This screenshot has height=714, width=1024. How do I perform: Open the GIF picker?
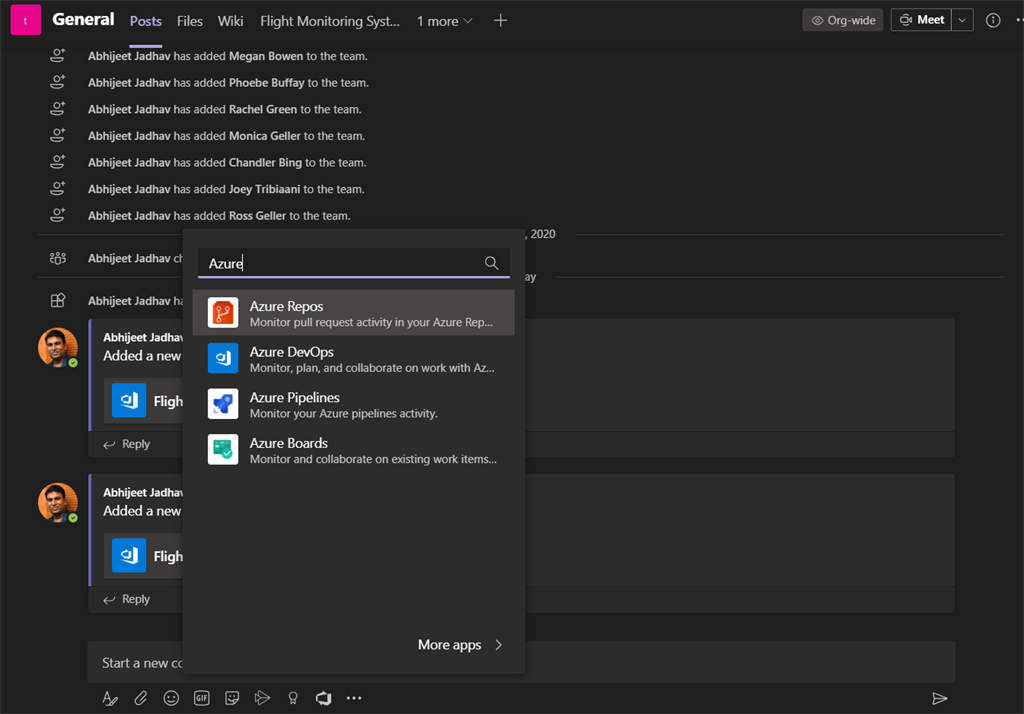pos(201,698)
